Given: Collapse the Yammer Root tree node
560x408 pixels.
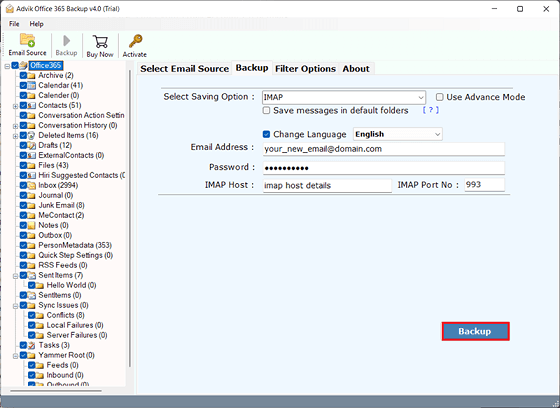Looking at the screenshot, I should pyautogui.click(x=15, y=356).
